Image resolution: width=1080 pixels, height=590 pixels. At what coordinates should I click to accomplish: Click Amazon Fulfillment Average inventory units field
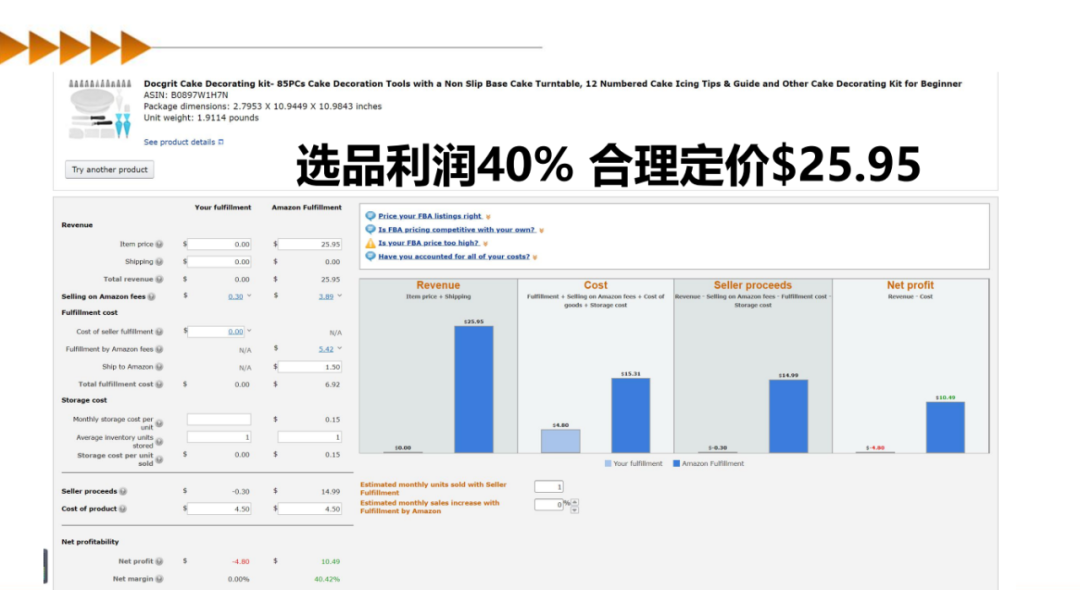coord(310,436)
